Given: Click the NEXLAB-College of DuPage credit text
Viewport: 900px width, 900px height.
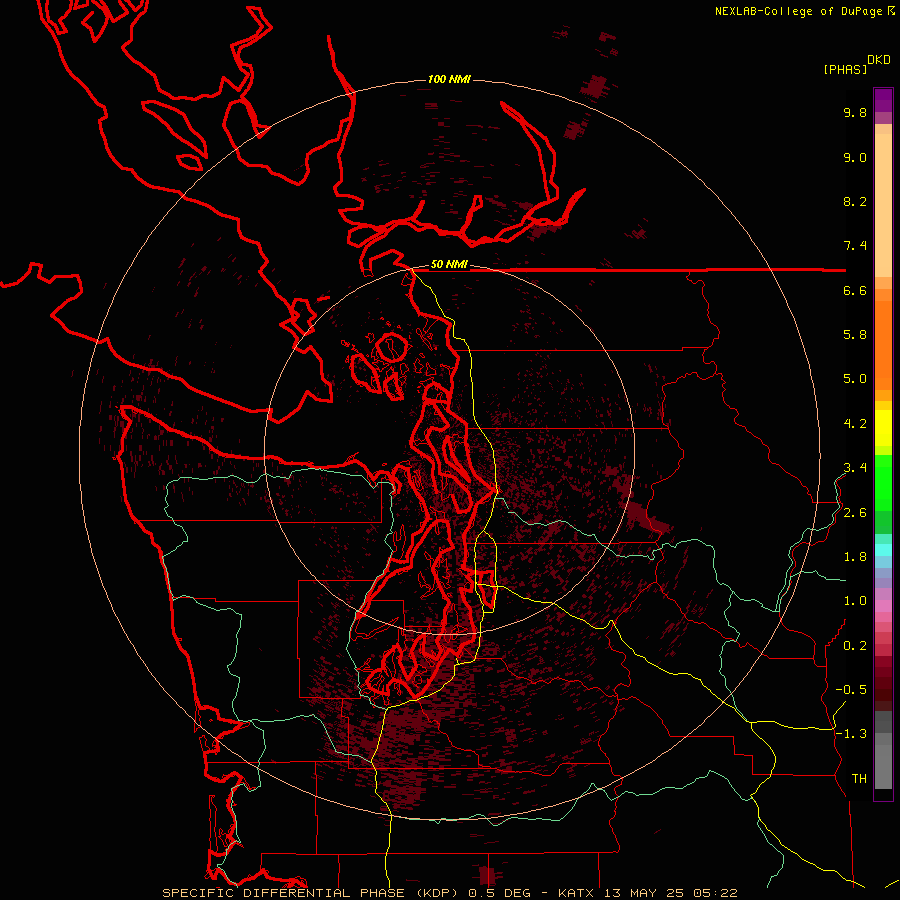Looking at the screenshot, I should 798,11.
